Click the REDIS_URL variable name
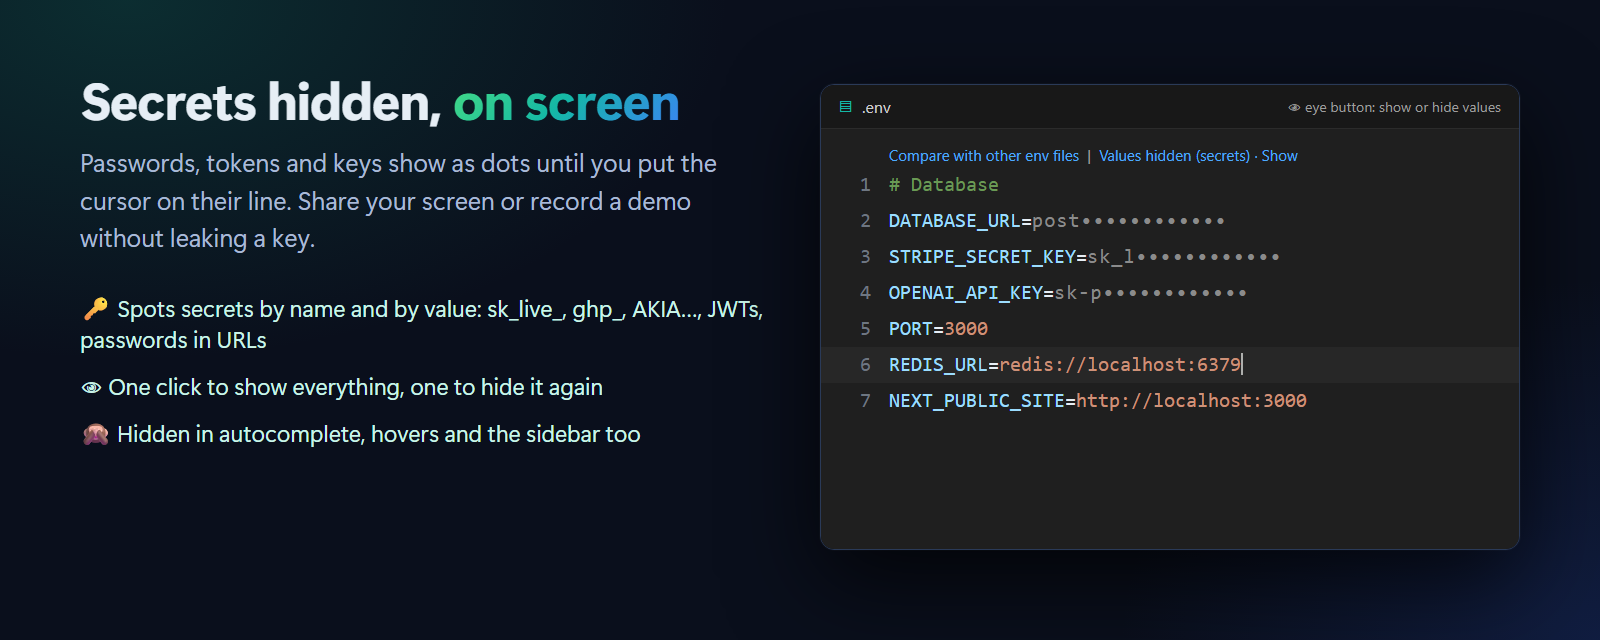This screenshot has height=640, width=1600. [x=938, y=365]
